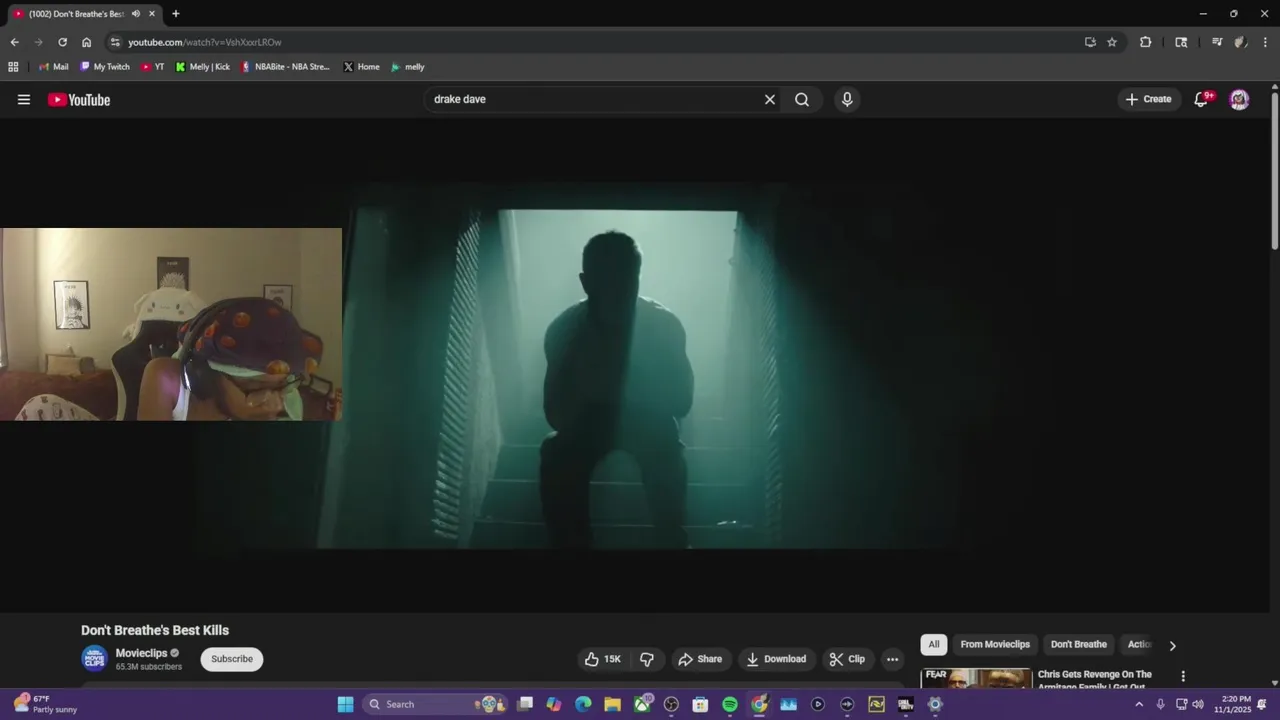Open the Chrome three-dot menu

[x=1266, y=42]
